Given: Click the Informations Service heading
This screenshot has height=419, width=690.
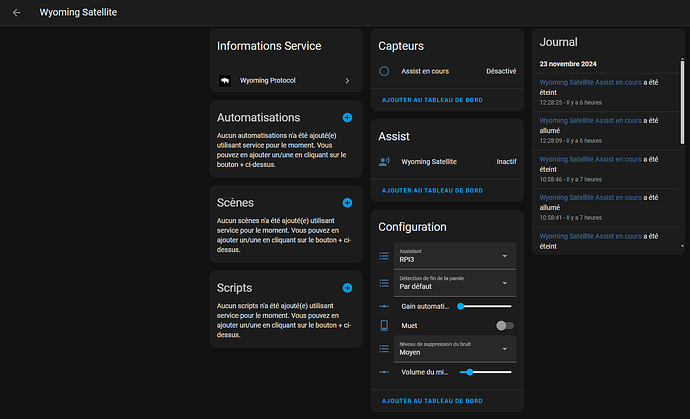Looking at the screenshot, I should tap(269, 46).
